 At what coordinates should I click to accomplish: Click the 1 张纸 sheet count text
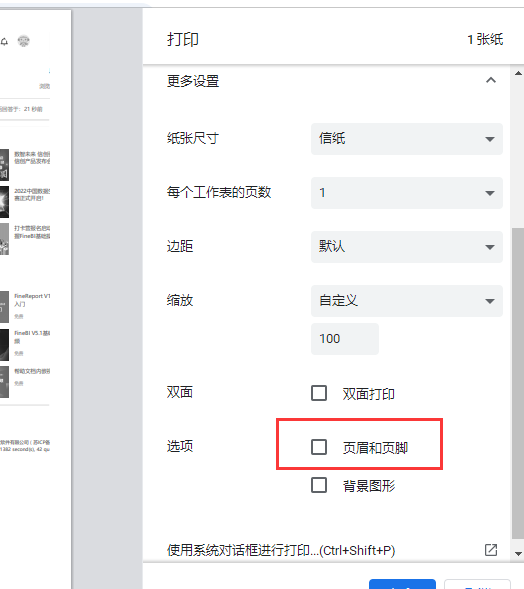485,39
